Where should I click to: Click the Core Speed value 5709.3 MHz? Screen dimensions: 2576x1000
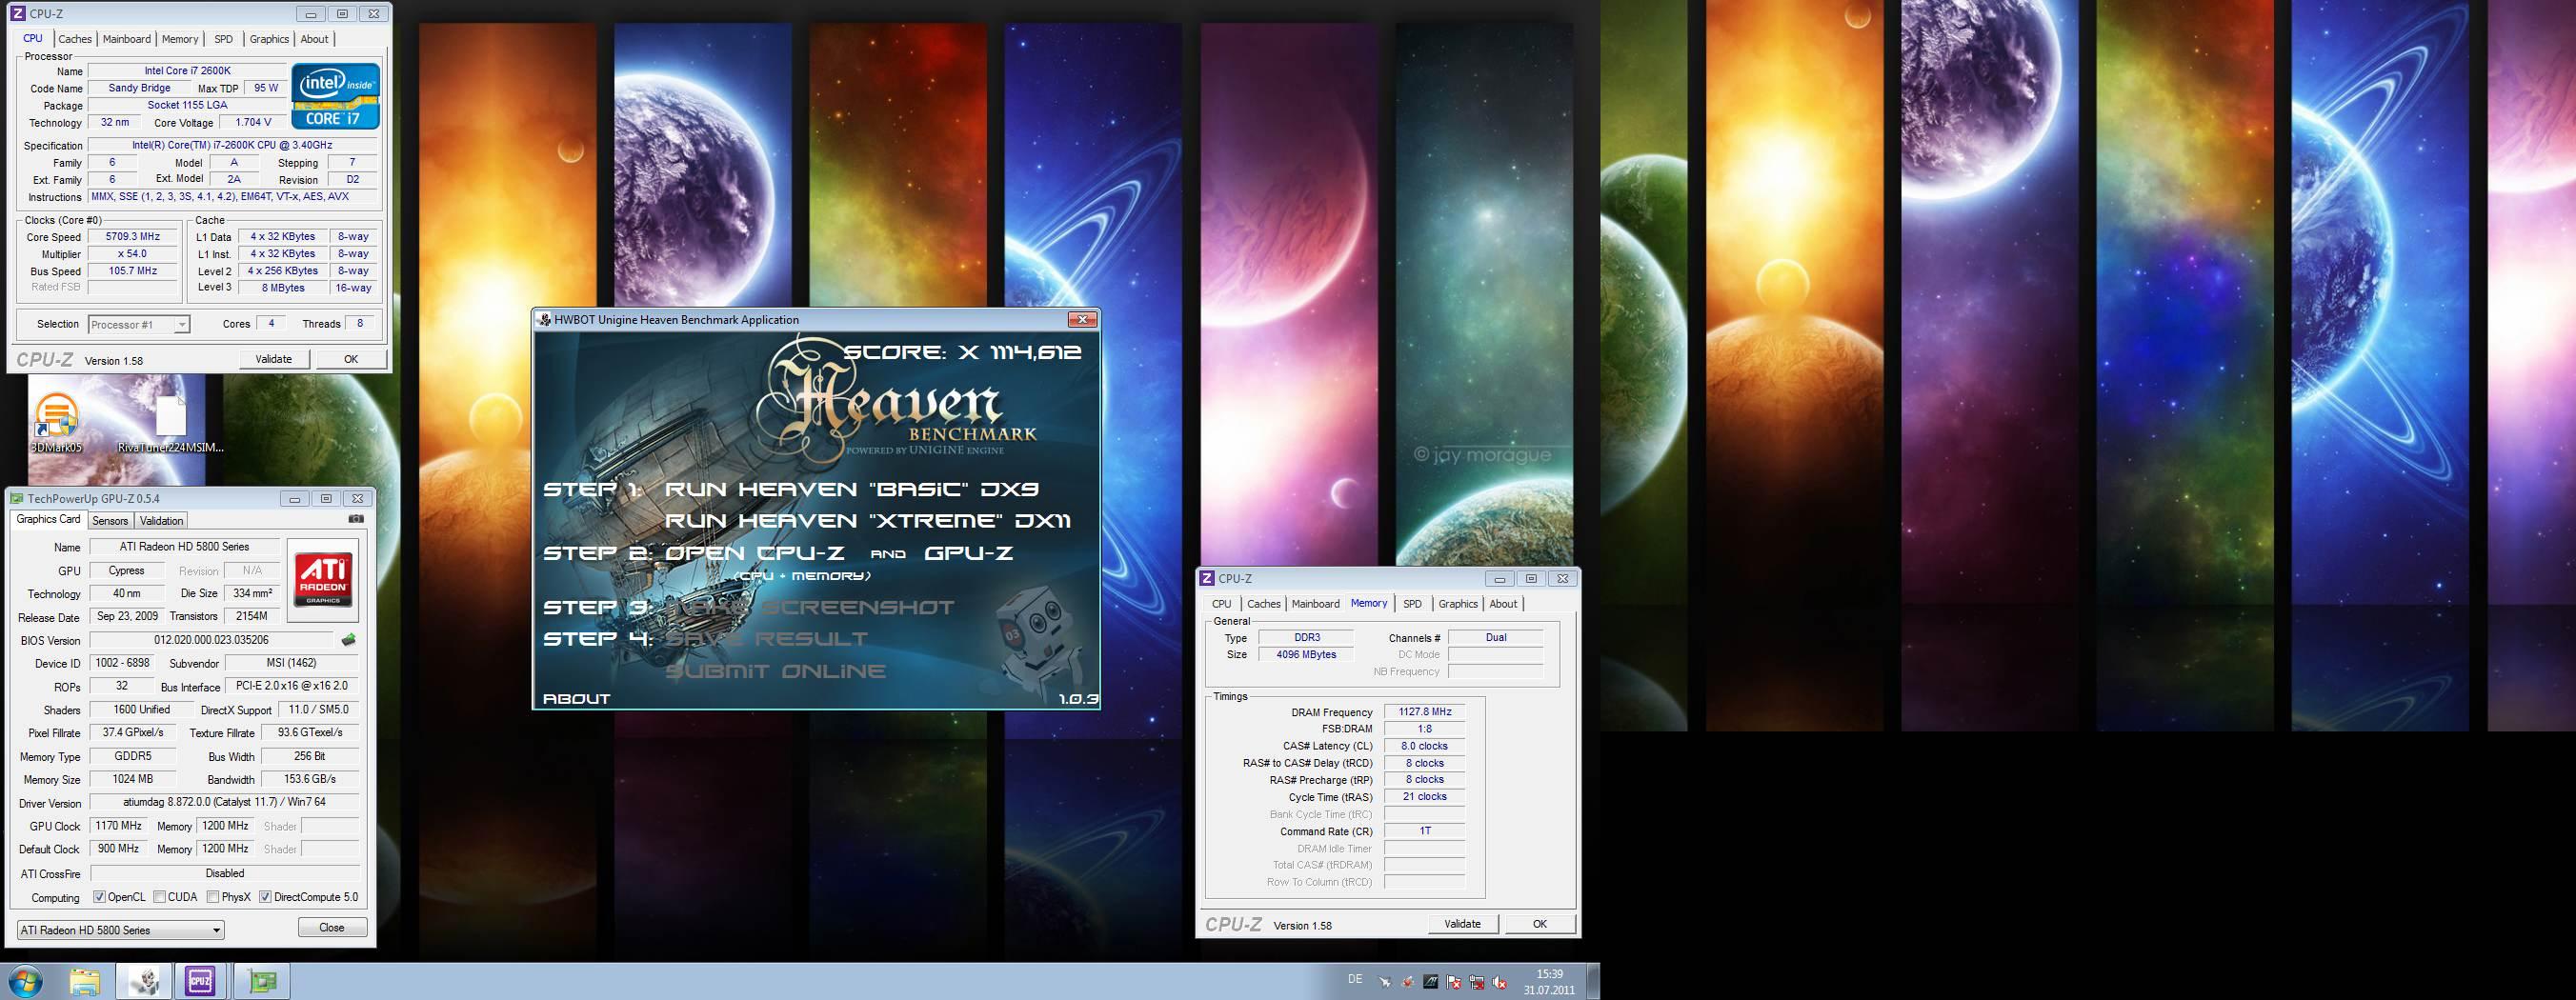click(133, 237)
